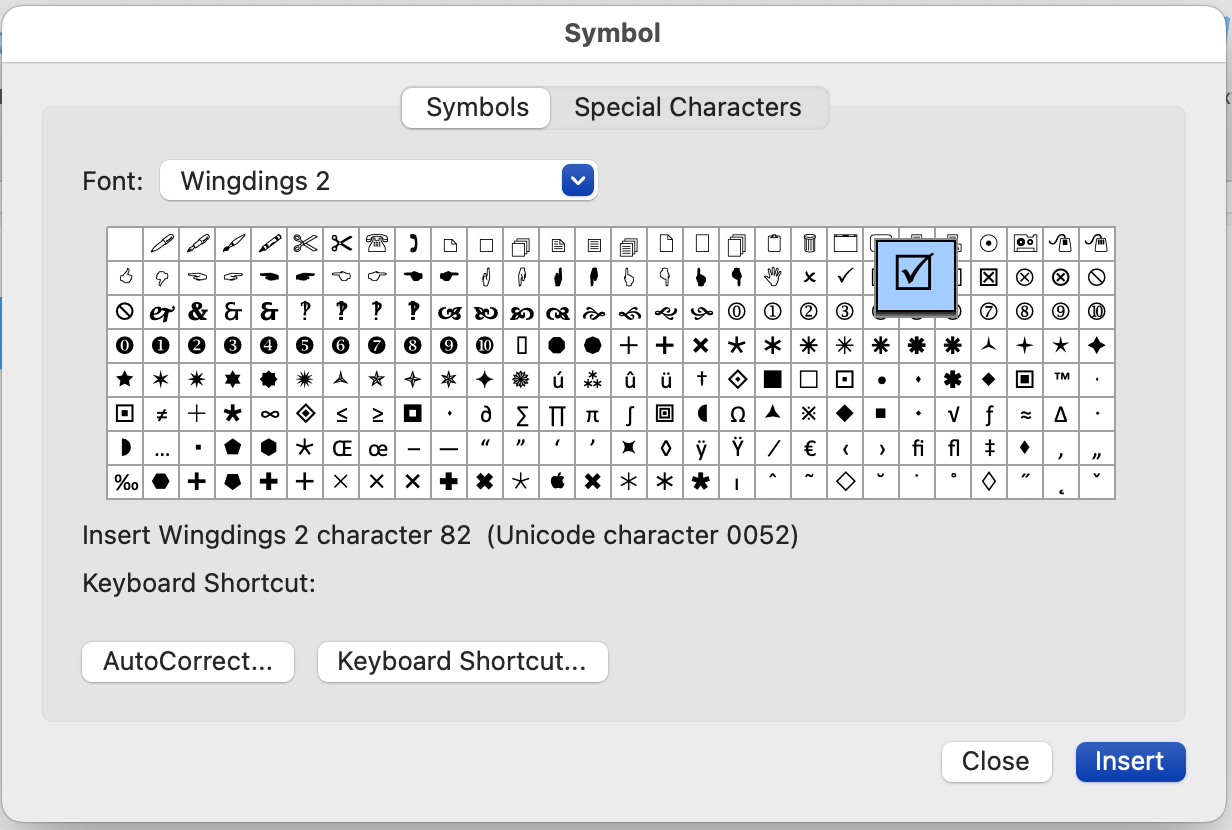1232x830 pixels.
Task: Select the euro currency symbol
Action: (809, 447)
